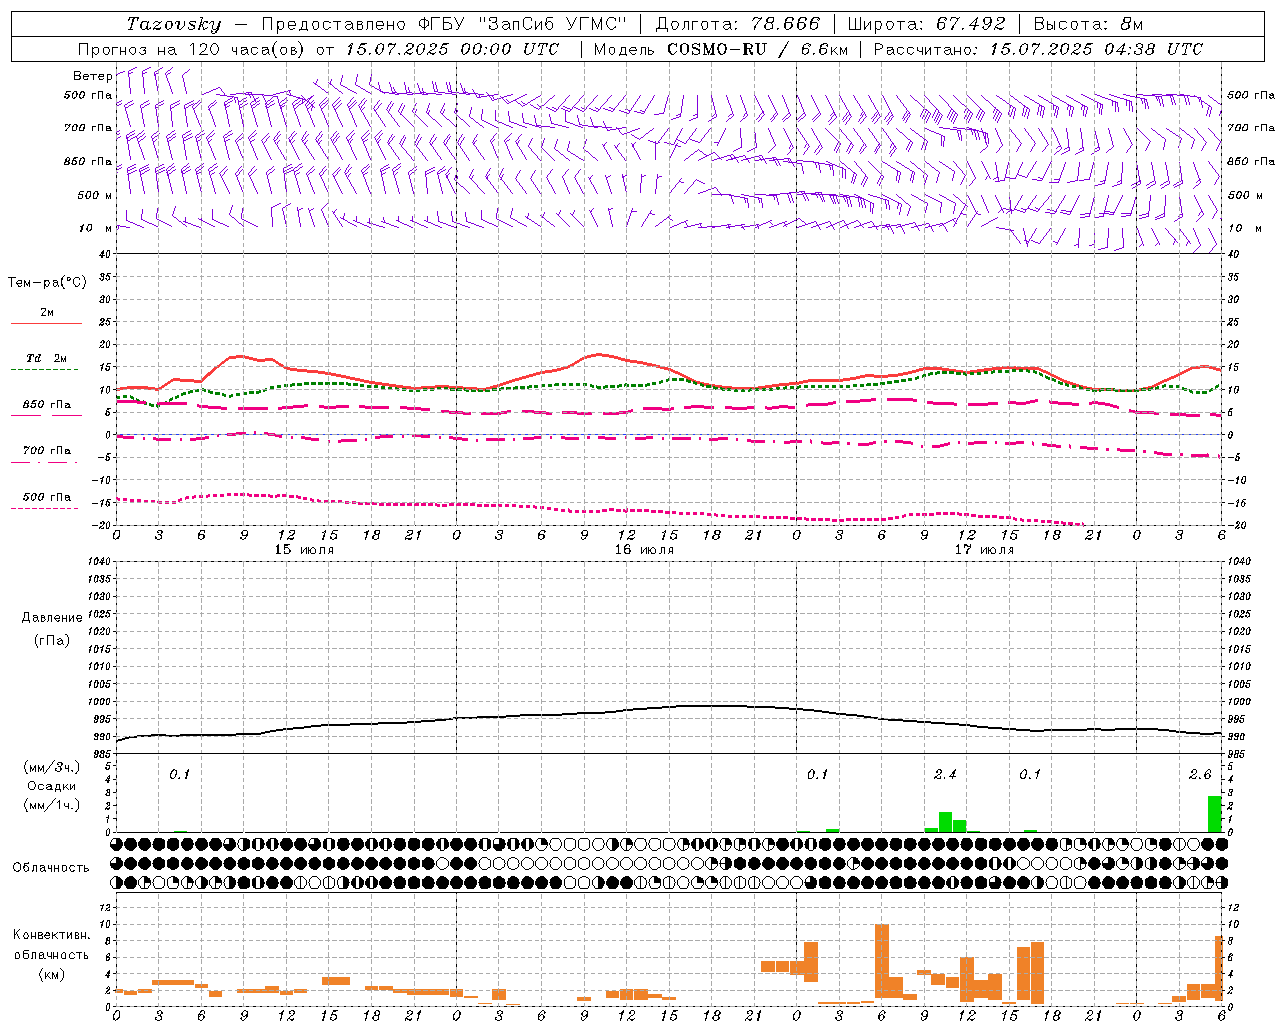Click the red line sample under "2м" legend
1280x1024 pixels.
pos(46,323)
